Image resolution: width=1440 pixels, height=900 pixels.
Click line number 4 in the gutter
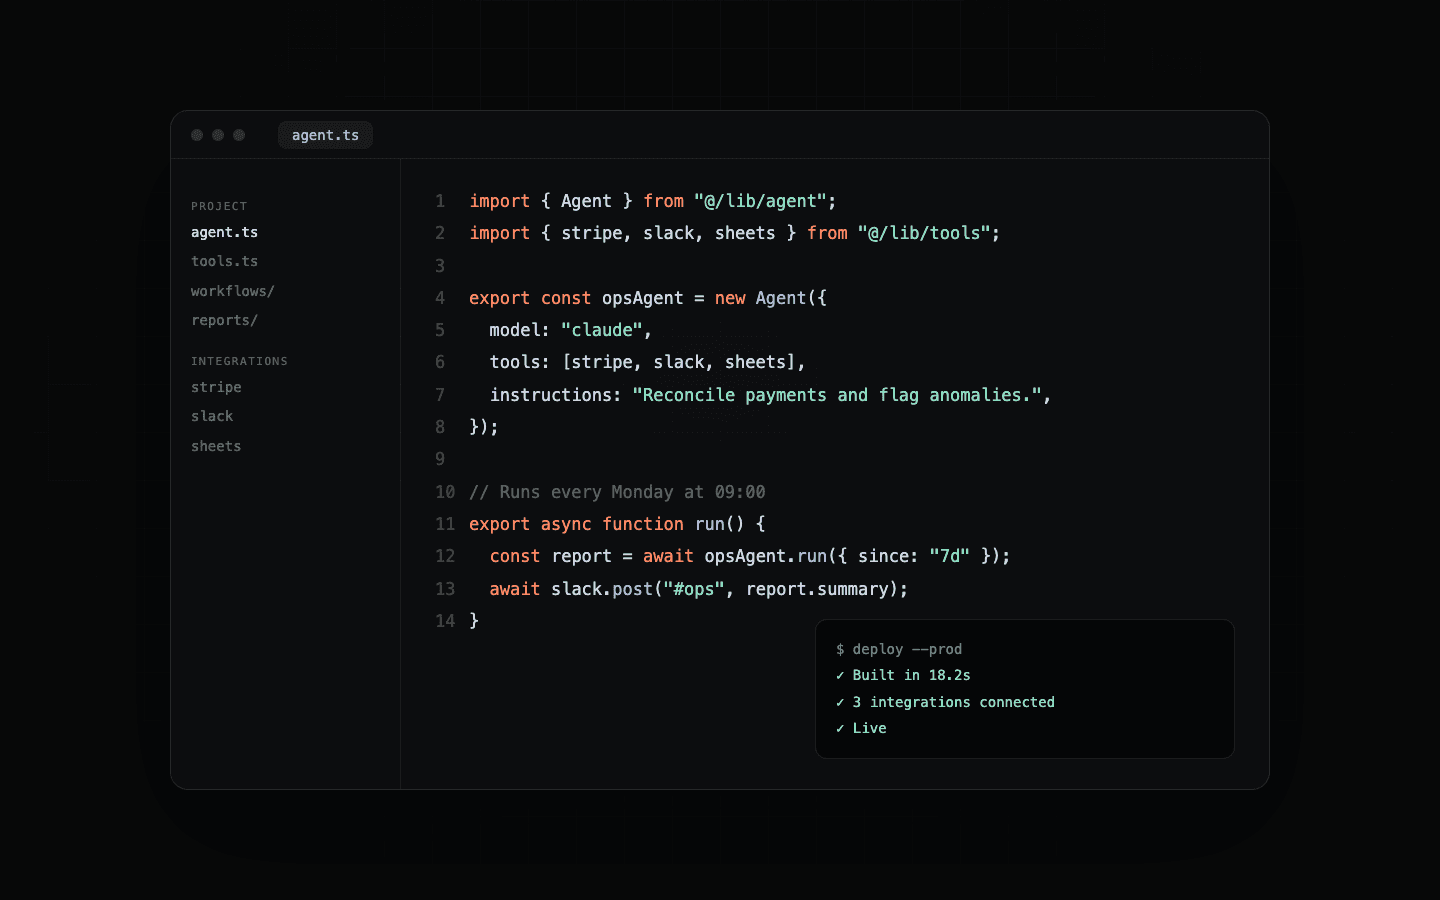440,298
